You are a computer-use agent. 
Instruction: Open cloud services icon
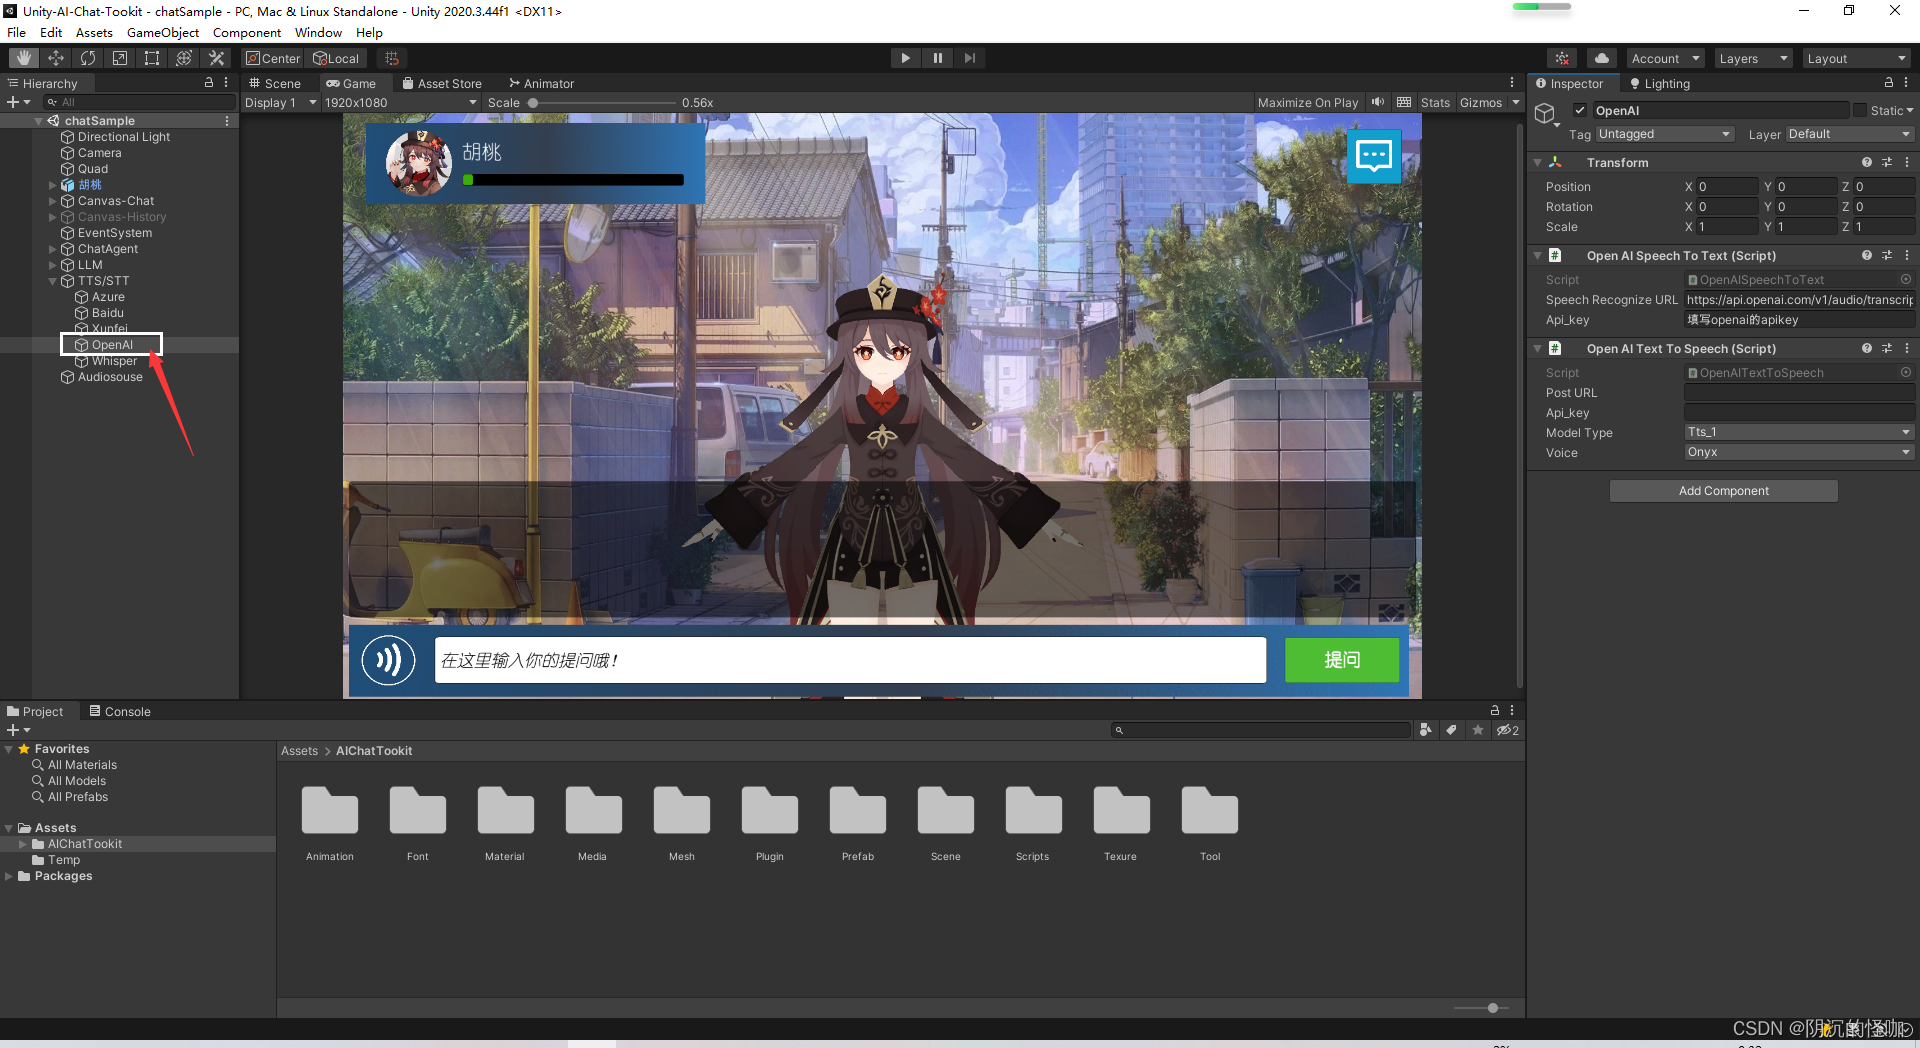pos(1602,58)
